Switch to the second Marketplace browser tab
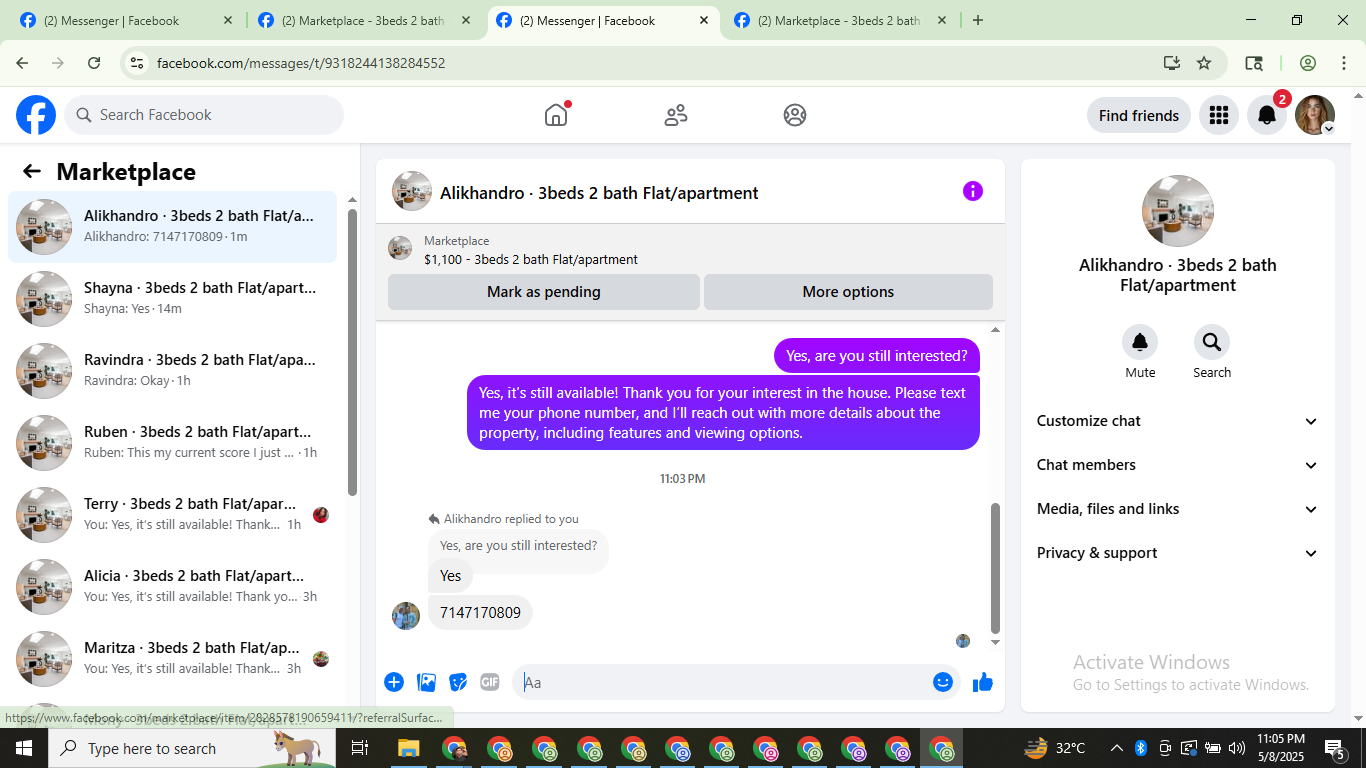The width and height of the screenshot is (1366, 768). (x=362, y=20)
